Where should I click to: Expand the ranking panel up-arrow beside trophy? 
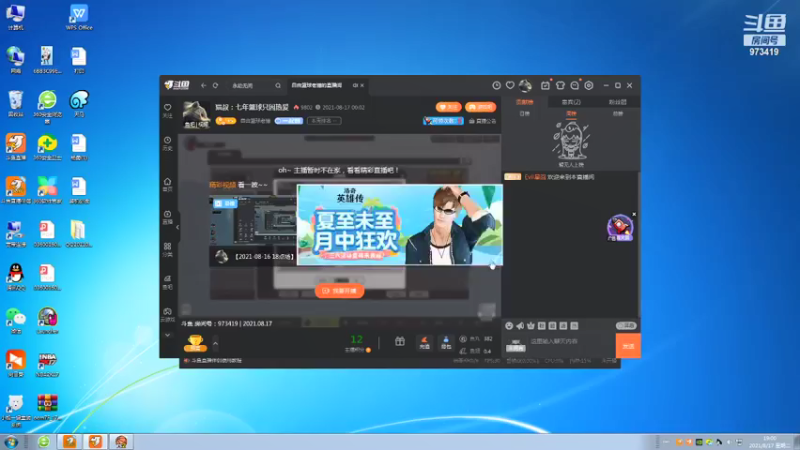click(215, 343)
